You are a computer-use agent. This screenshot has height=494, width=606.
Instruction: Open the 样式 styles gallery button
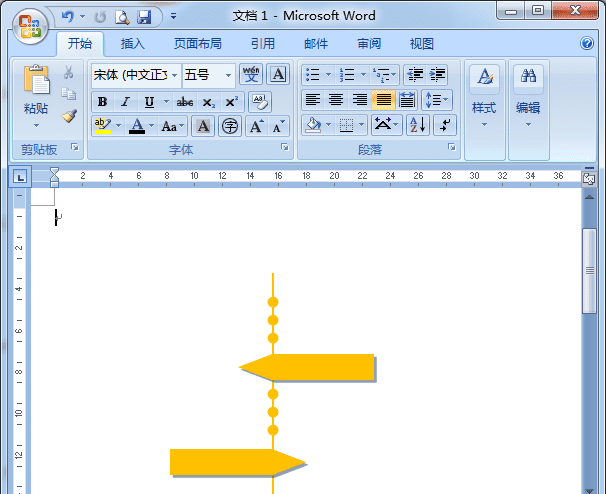(484, 97)
